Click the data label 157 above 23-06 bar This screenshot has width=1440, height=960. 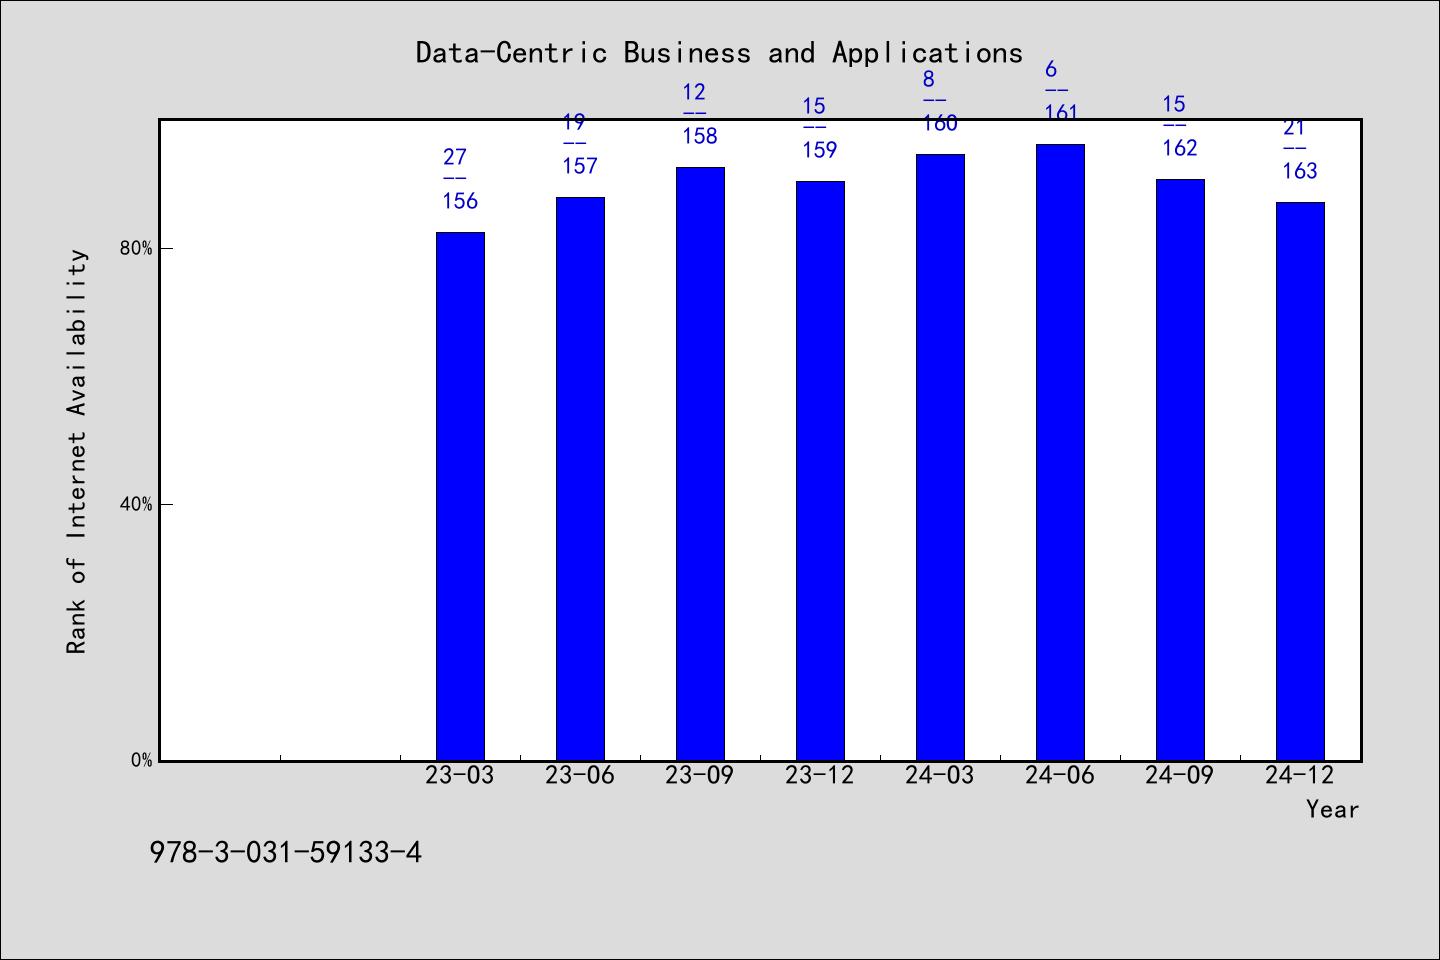[580, 166]
